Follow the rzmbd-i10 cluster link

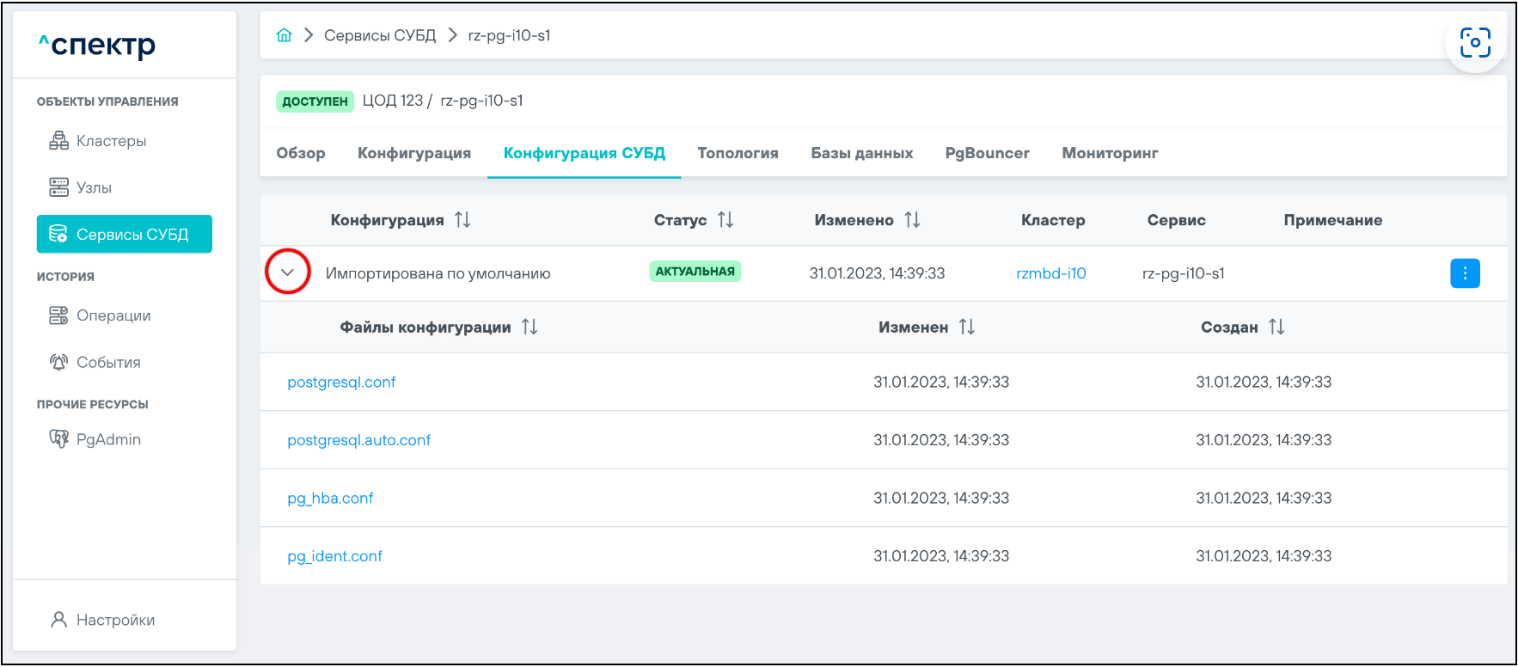point(1051,273)
